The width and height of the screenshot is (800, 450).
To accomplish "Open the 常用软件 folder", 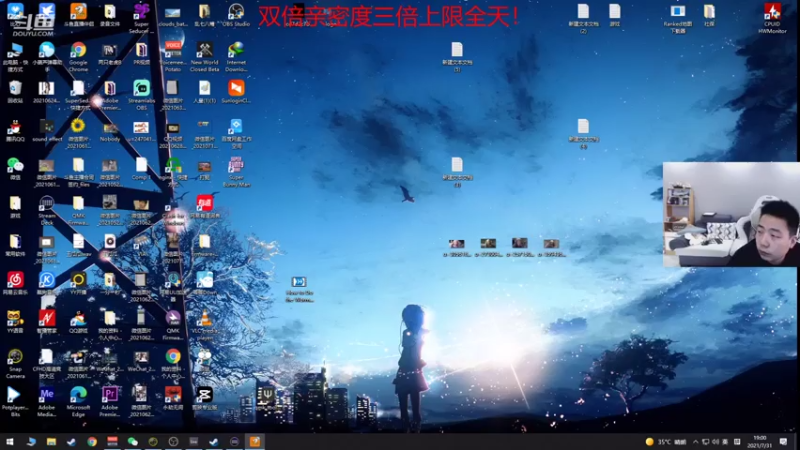I will 15,245.
